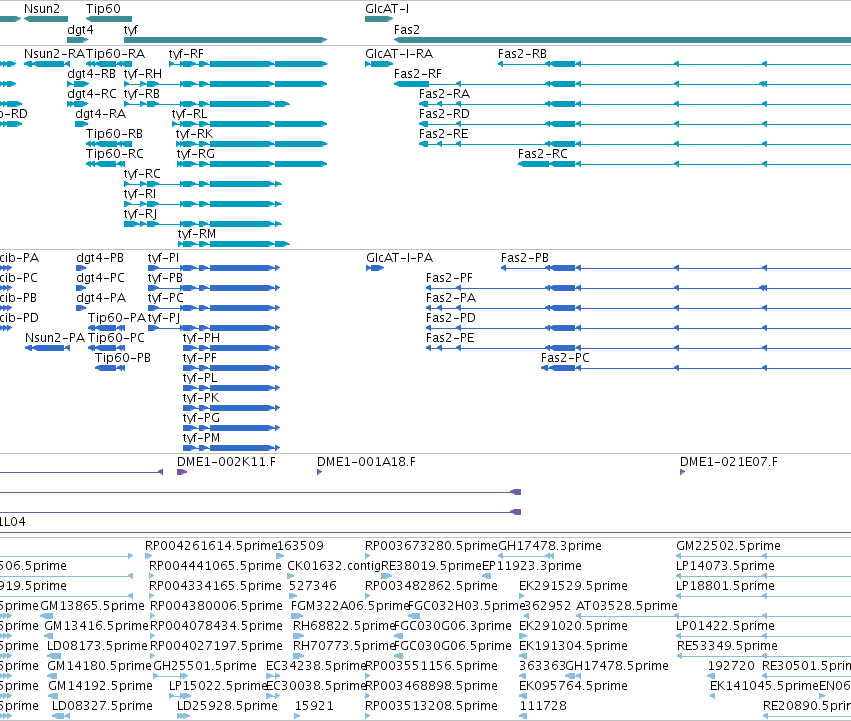
Task: Select EST RP003513208.5prime
Action: 431,706
